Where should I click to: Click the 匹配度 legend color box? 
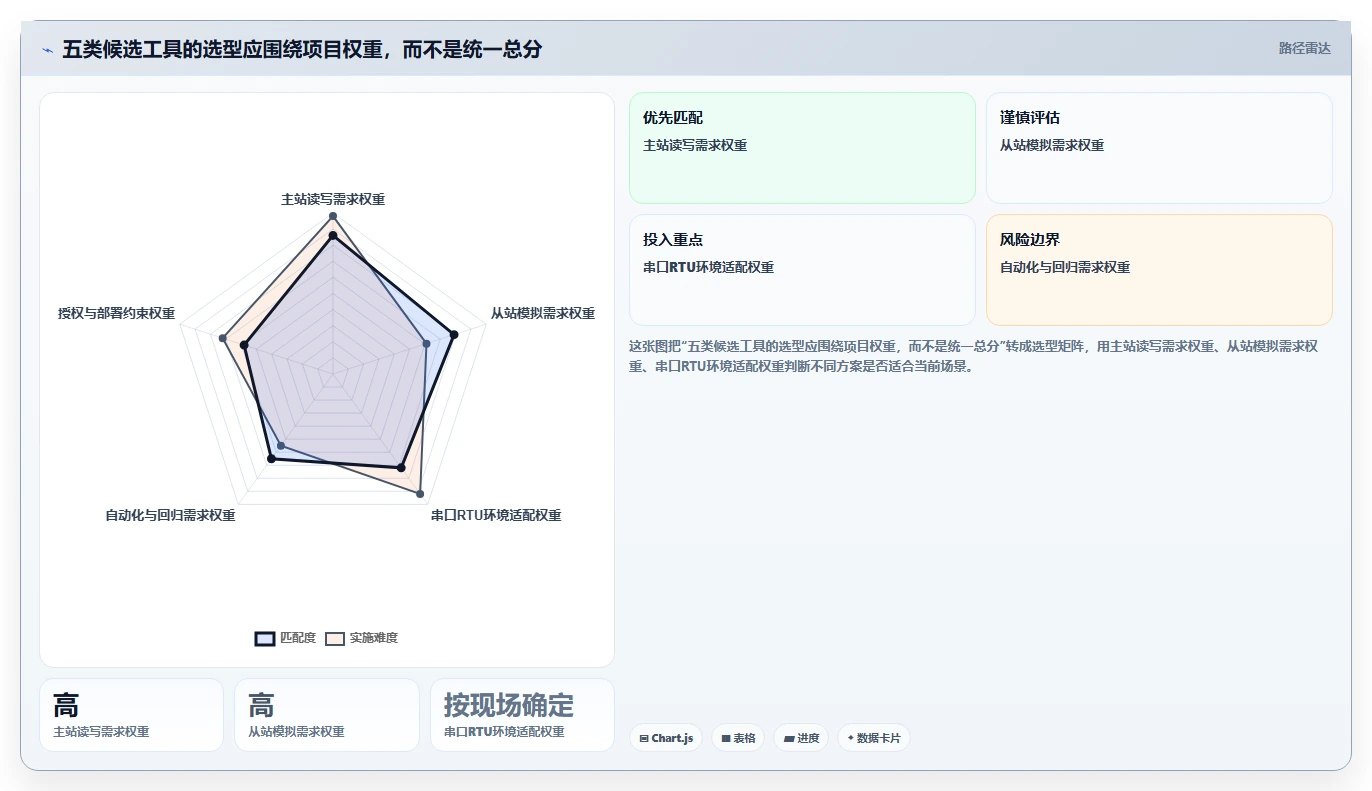click(265, 639)
